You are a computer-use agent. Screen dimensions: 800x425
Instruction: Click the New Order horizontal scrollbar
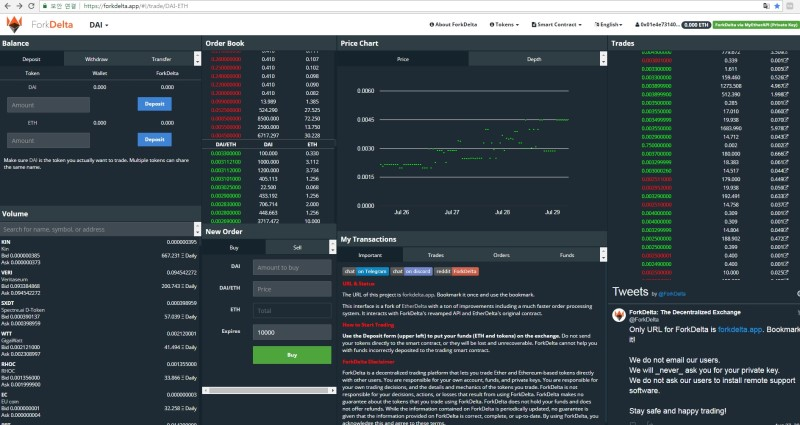pyautogui.click(x=269, y=390)
